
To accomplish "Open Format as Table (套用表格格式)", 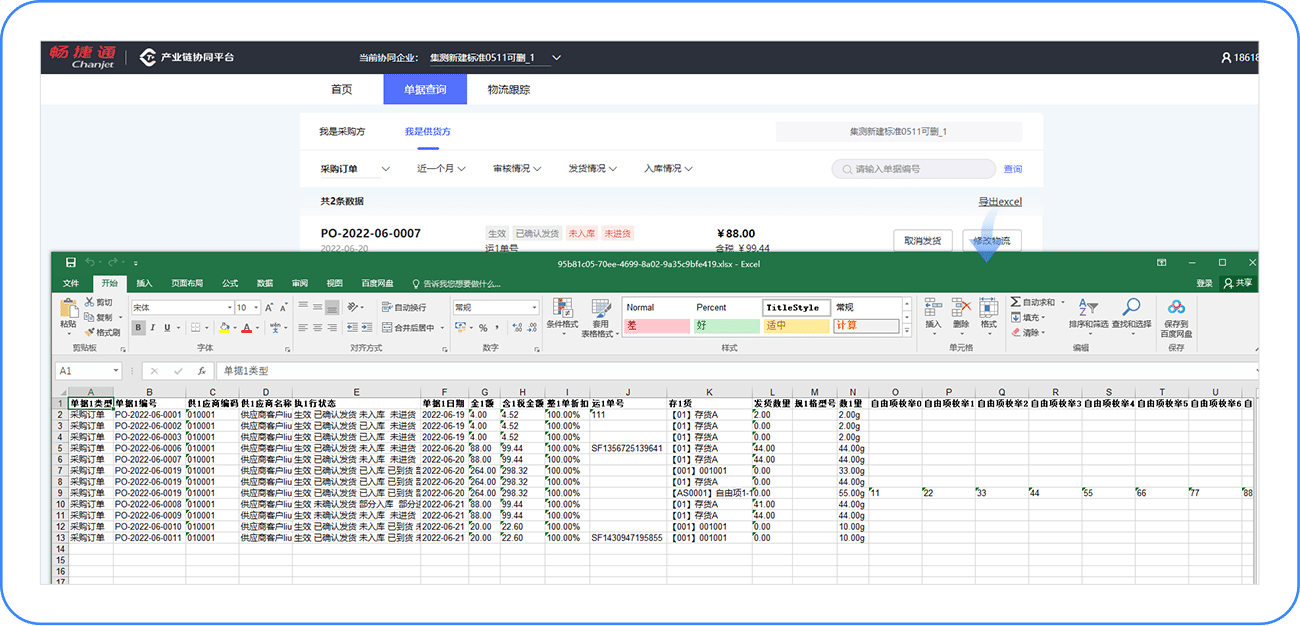I will [600, 317].
